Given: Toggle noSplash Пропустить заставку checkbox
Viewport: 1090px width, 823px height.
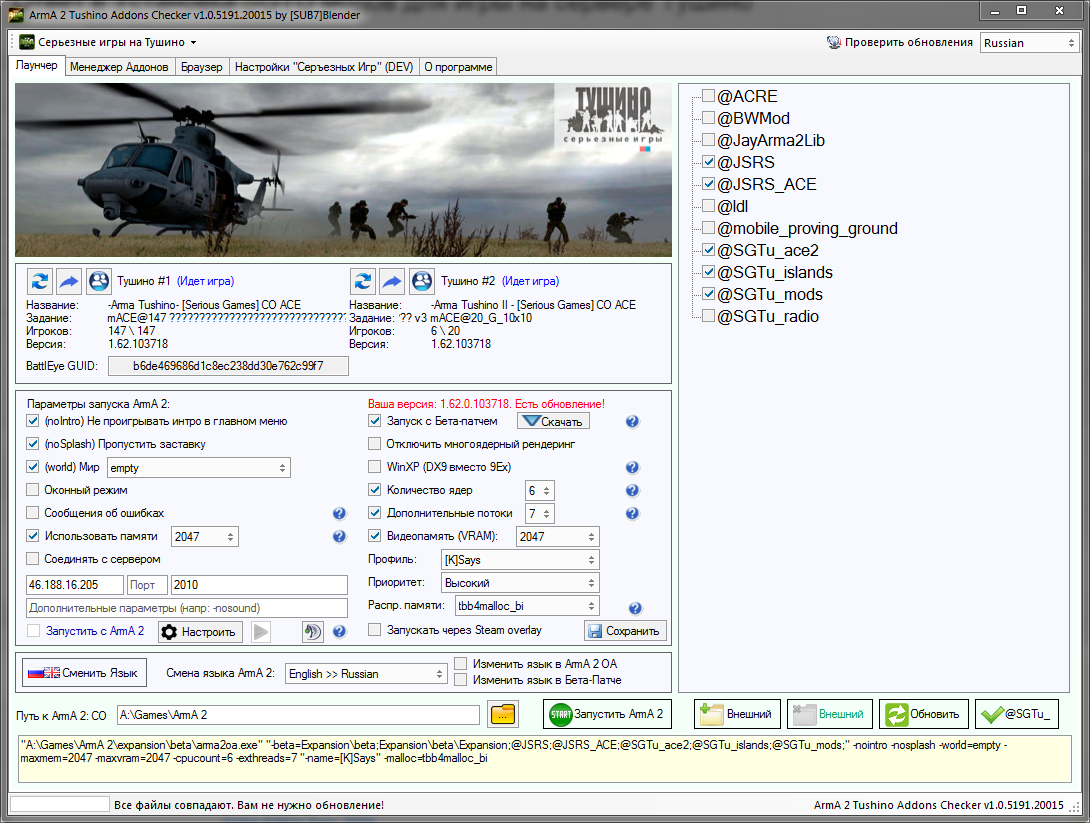Looking at the screenshot, I should (x=33, y=443).
